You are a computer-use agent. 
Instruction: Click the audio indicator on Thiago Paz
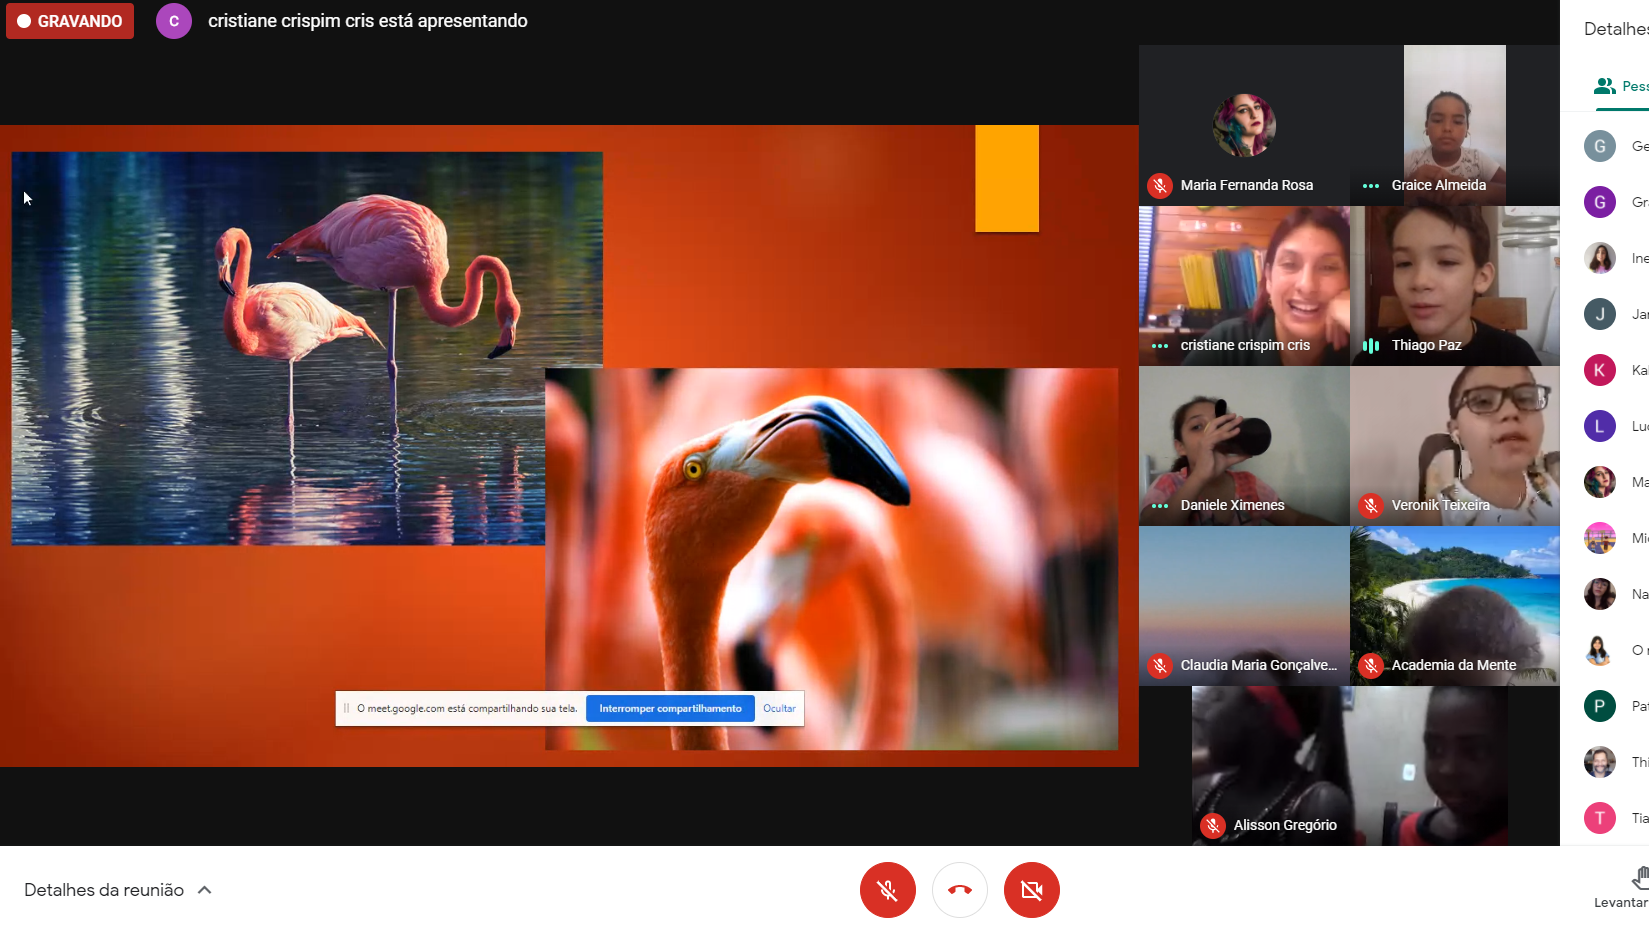pos(1371,345)
